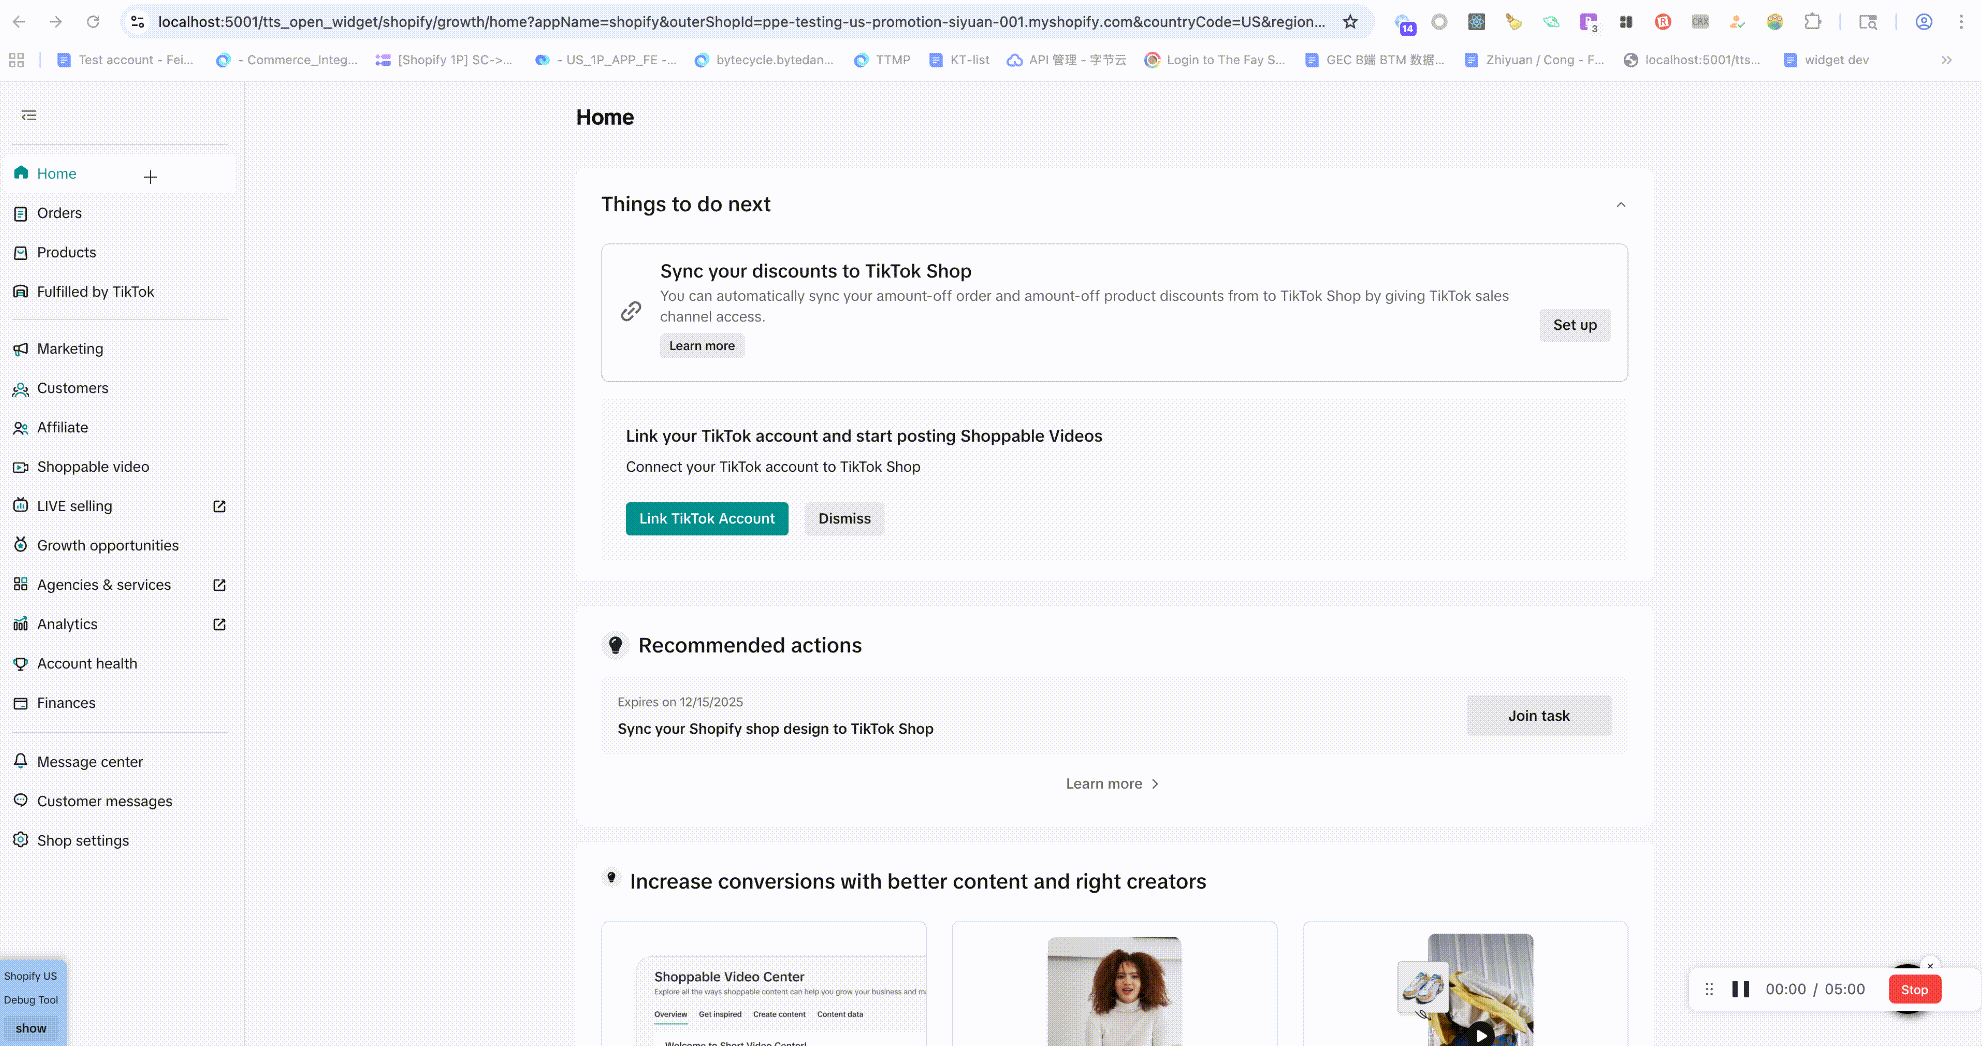1982x1046 pixels.
Task: Click the Join task button
Action: (x=1538, y=716)
